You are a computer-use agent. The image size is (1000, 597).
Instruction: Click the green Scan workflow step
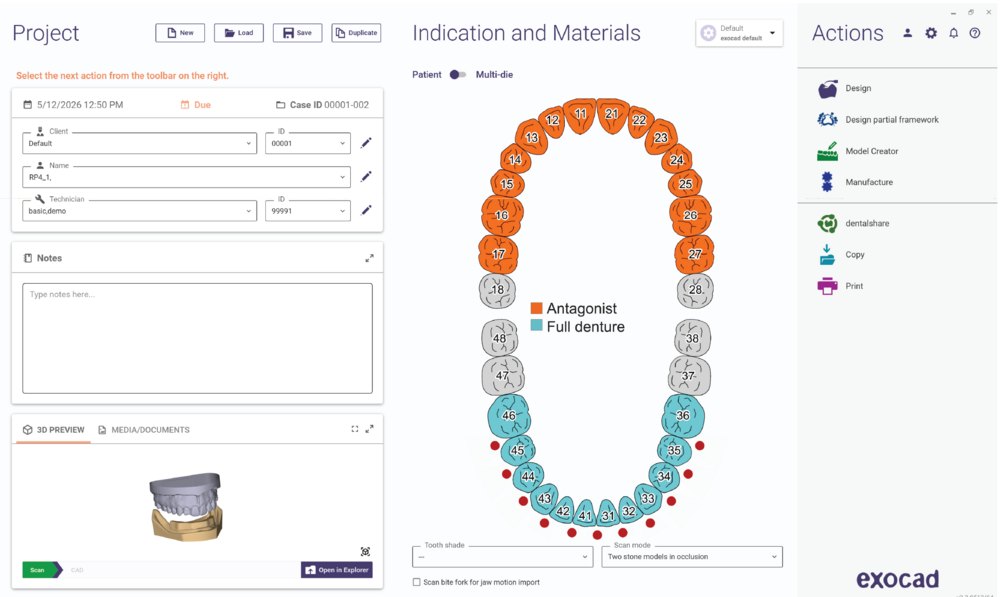click(41, 570)
